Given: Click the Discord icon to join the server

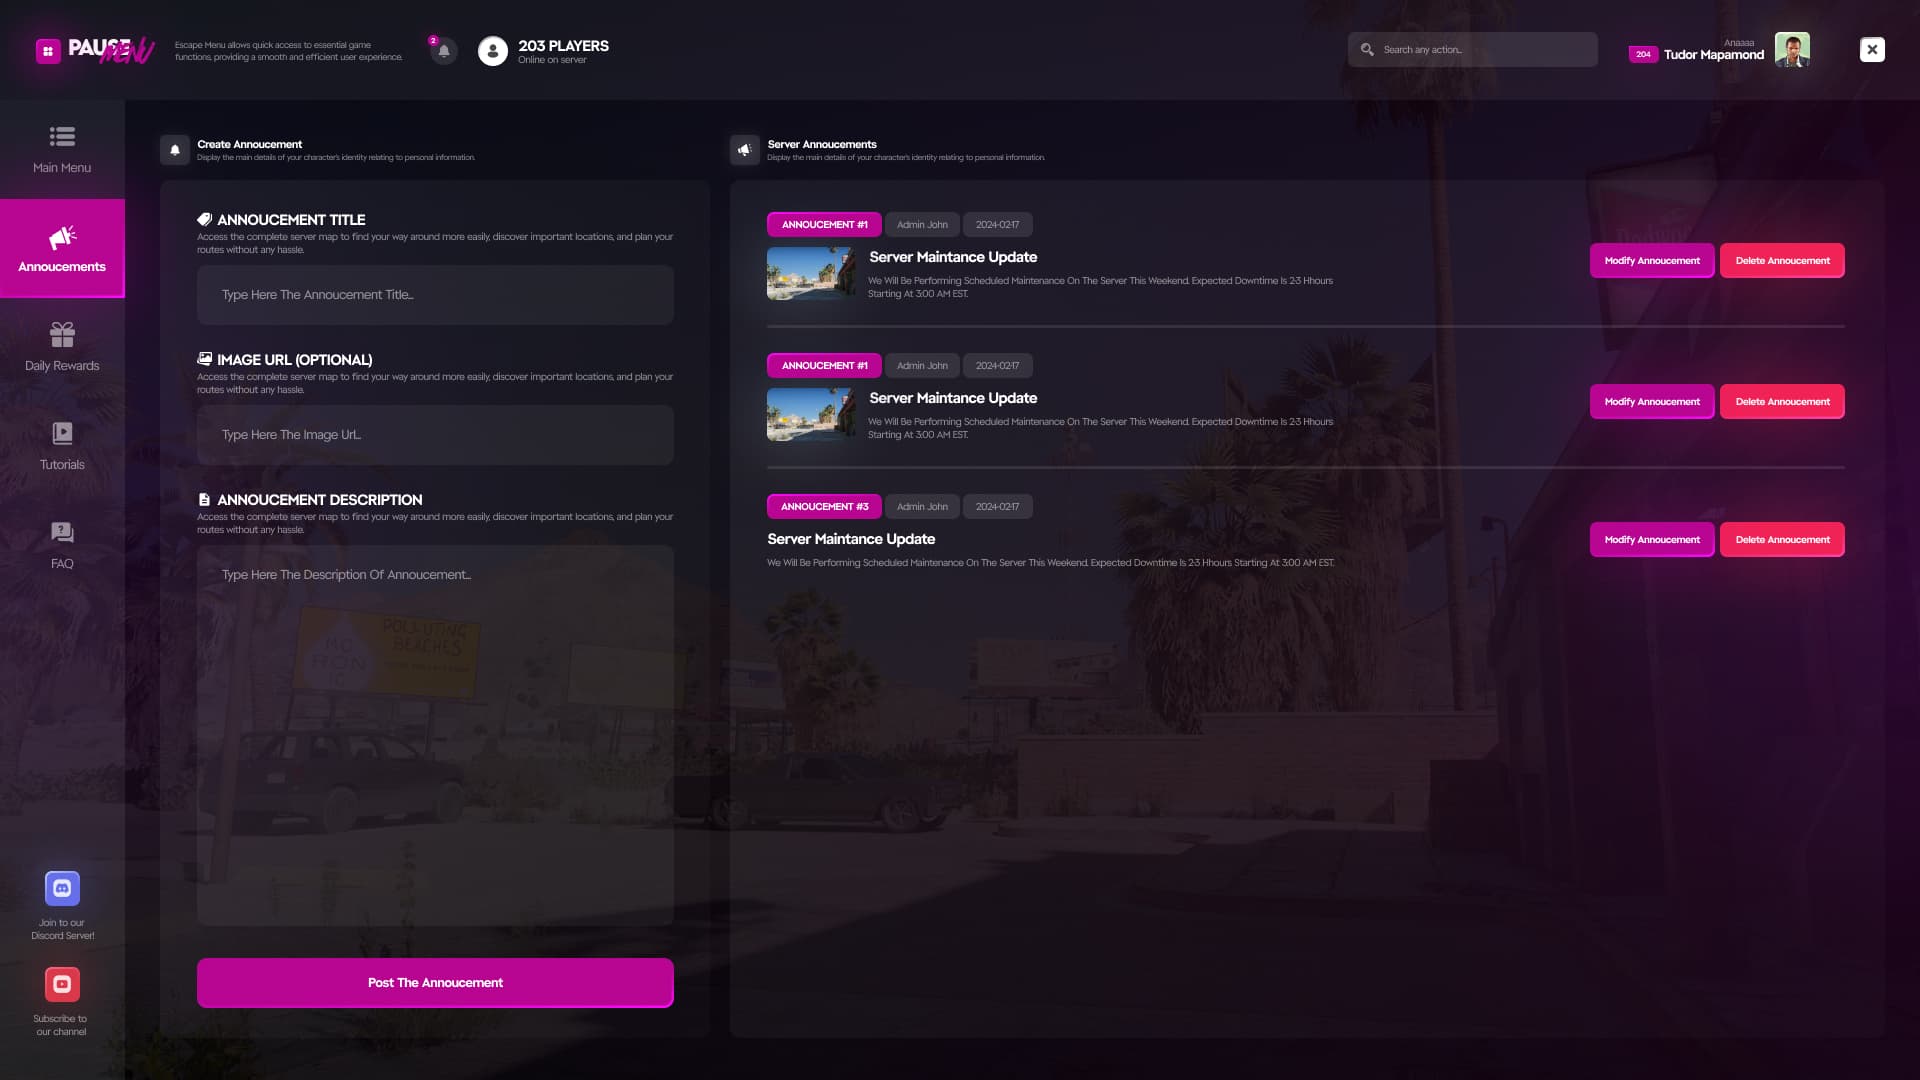Looking at the screenshot, I should tap(62, 888).
